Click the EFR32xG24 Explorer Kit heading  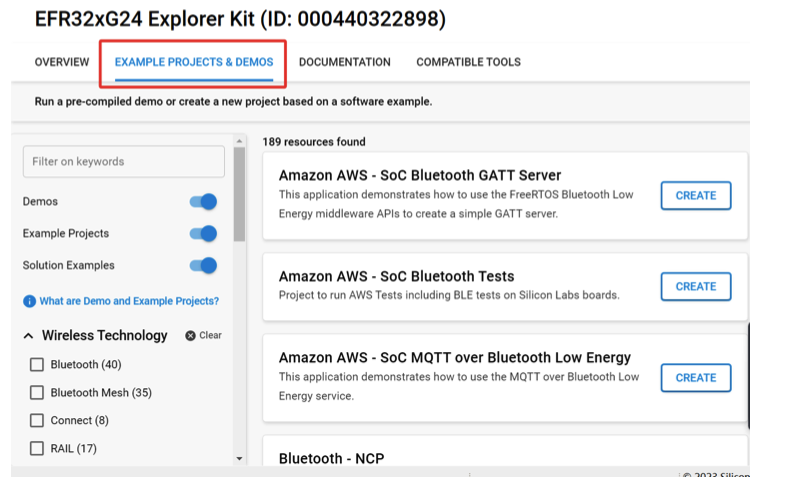(x=240, y=19)
